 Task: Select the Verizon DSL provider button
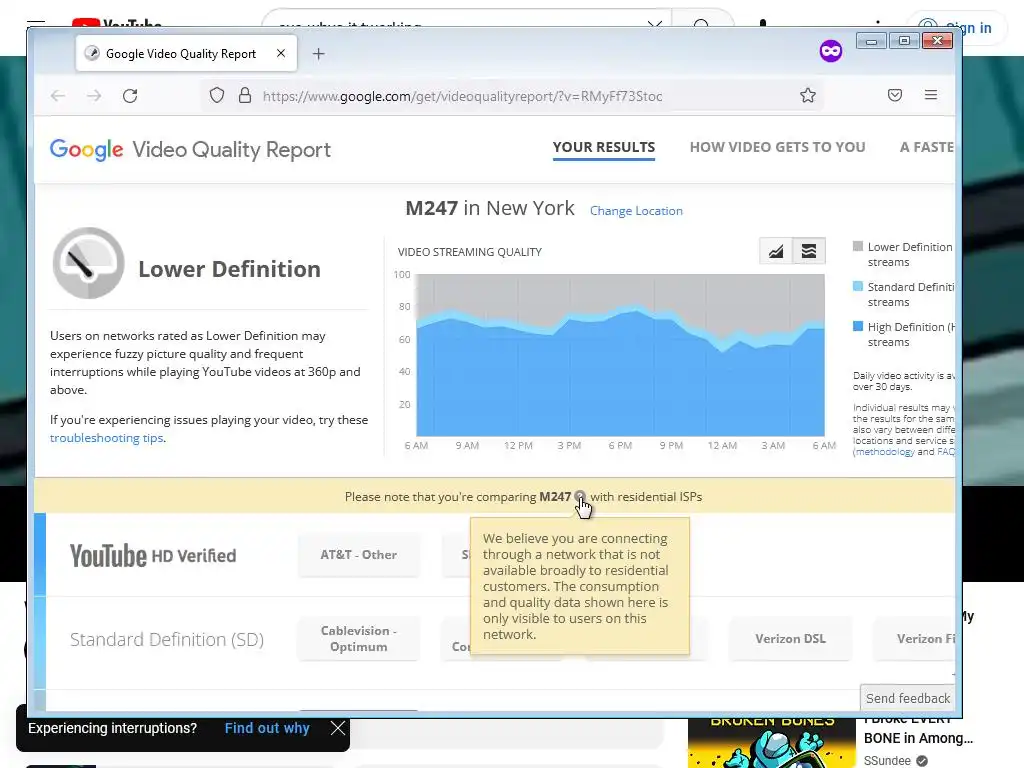[790, 639]
